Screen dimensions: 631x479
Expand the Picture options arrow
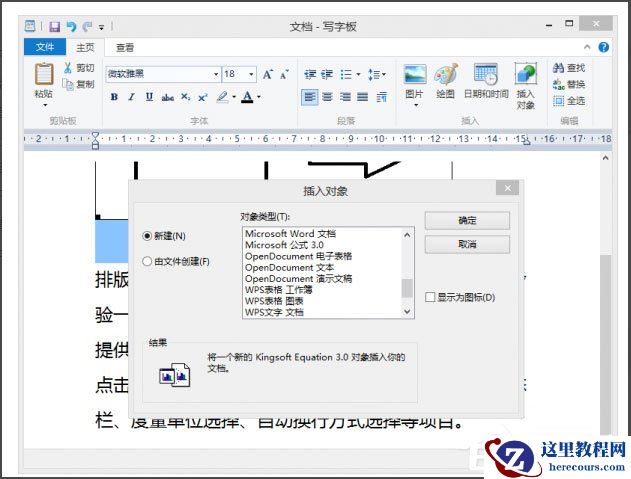(x=416, y=105)
